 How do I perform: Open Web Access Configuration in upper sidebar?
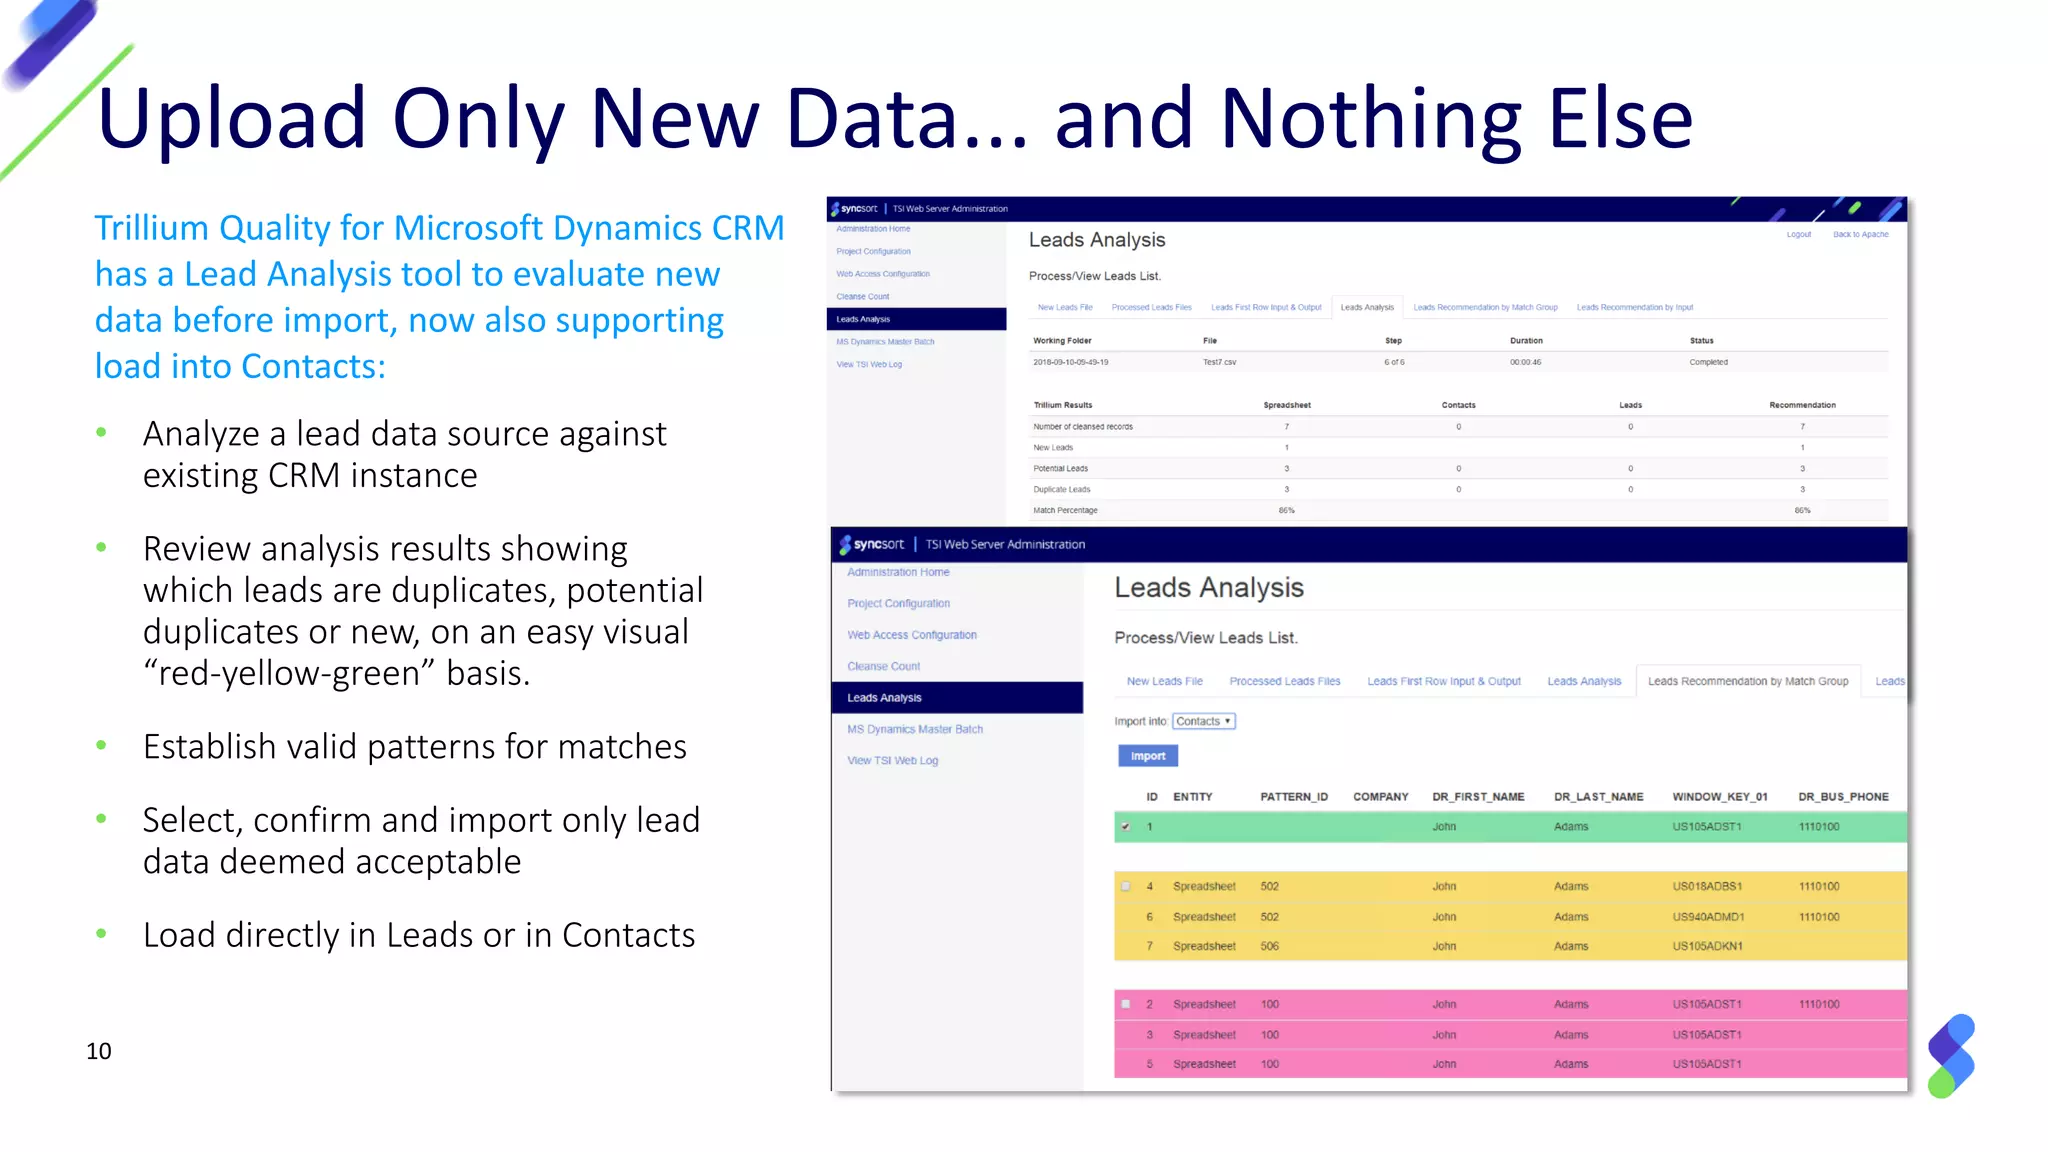tap(883, 274)
